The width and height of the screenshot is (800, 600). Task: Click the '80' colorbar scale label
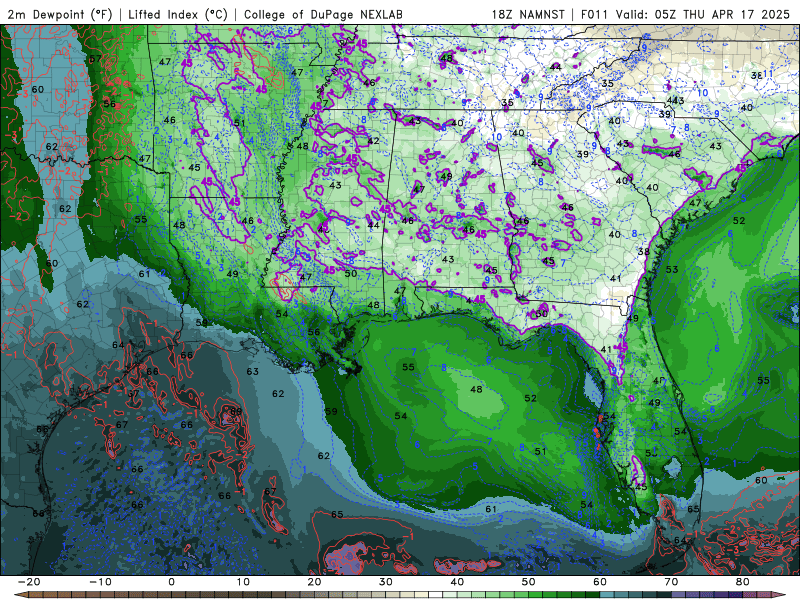click(x=743, y=582)
